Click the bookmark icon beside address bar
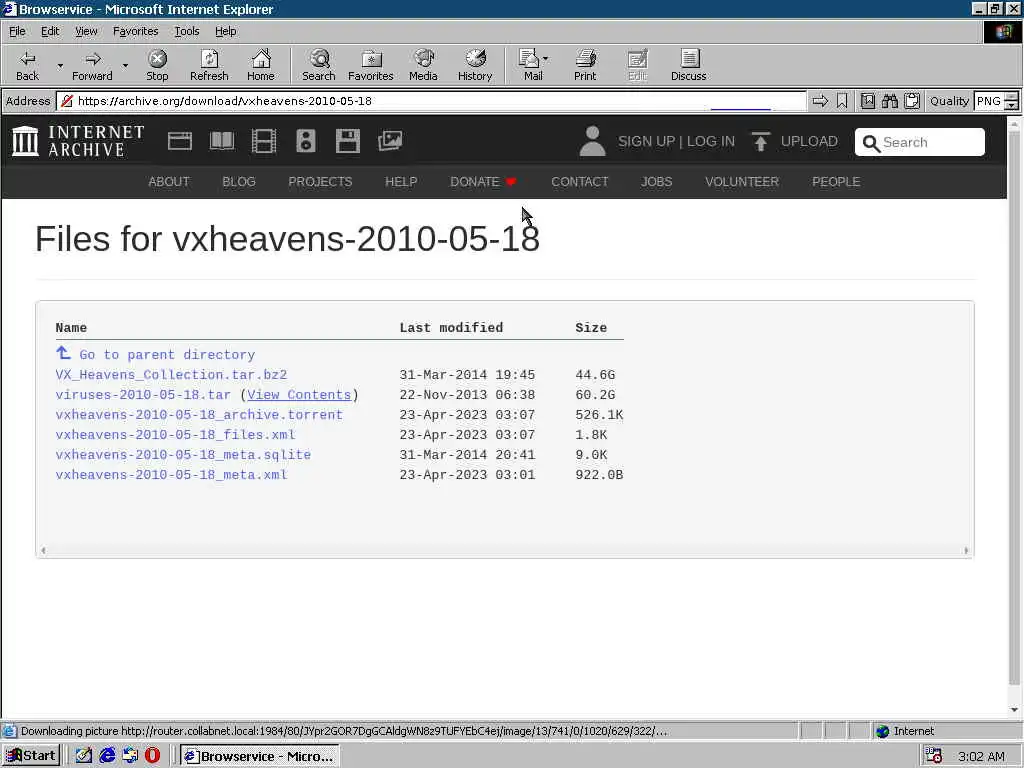Image resolution: width=1024 pixels, height=768 pixels. 842,101
